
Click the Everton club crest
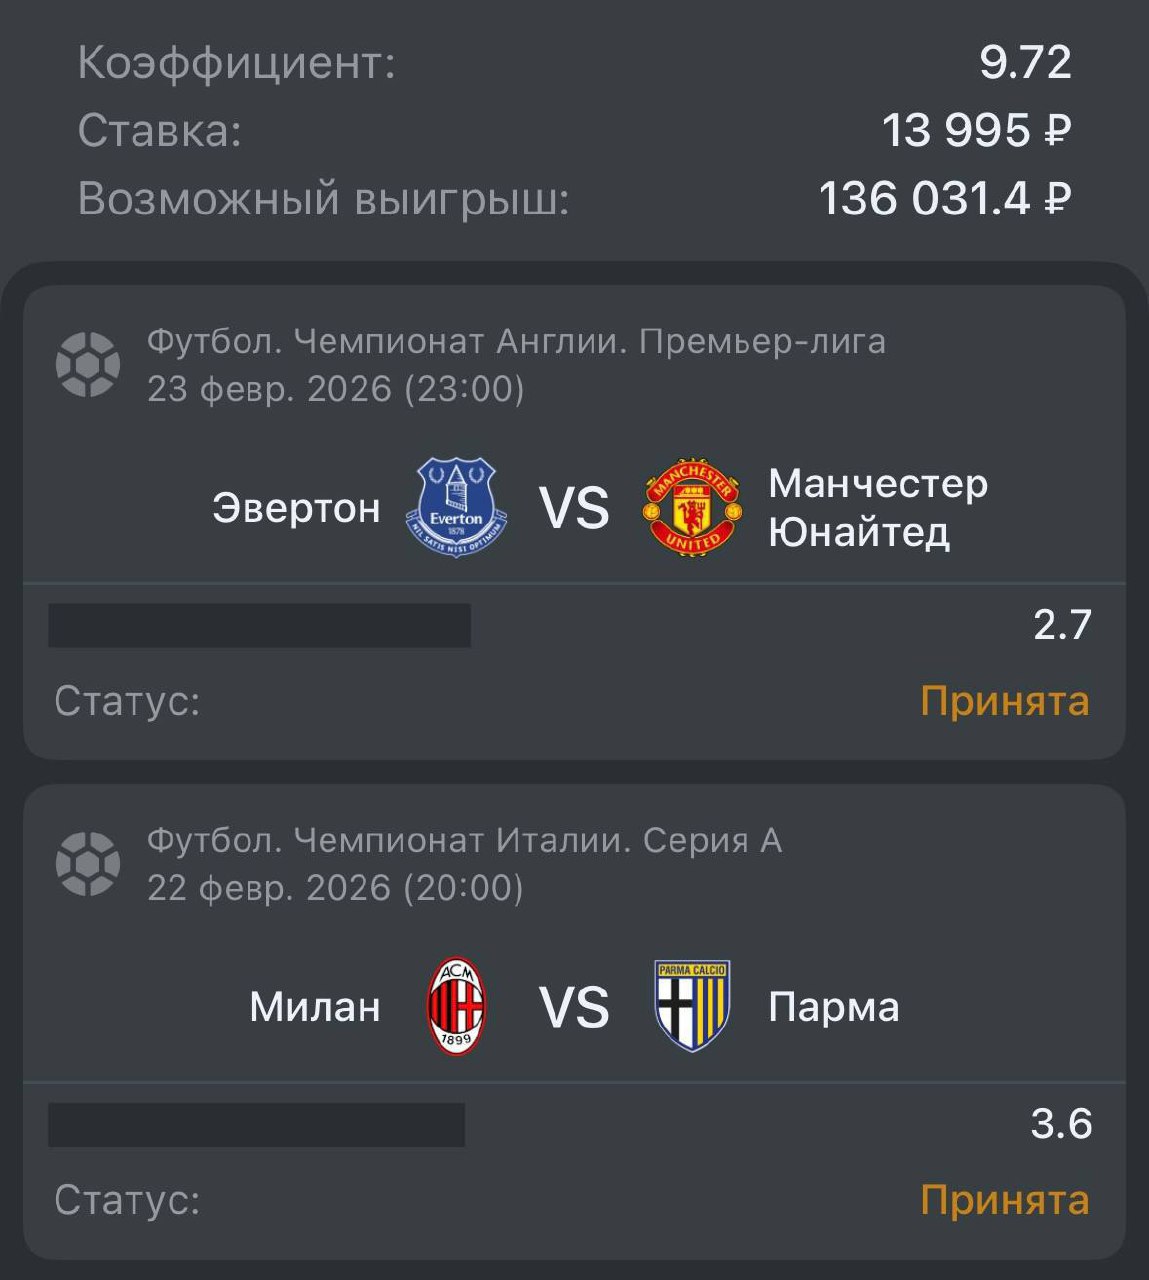click(x=456, y=507)
